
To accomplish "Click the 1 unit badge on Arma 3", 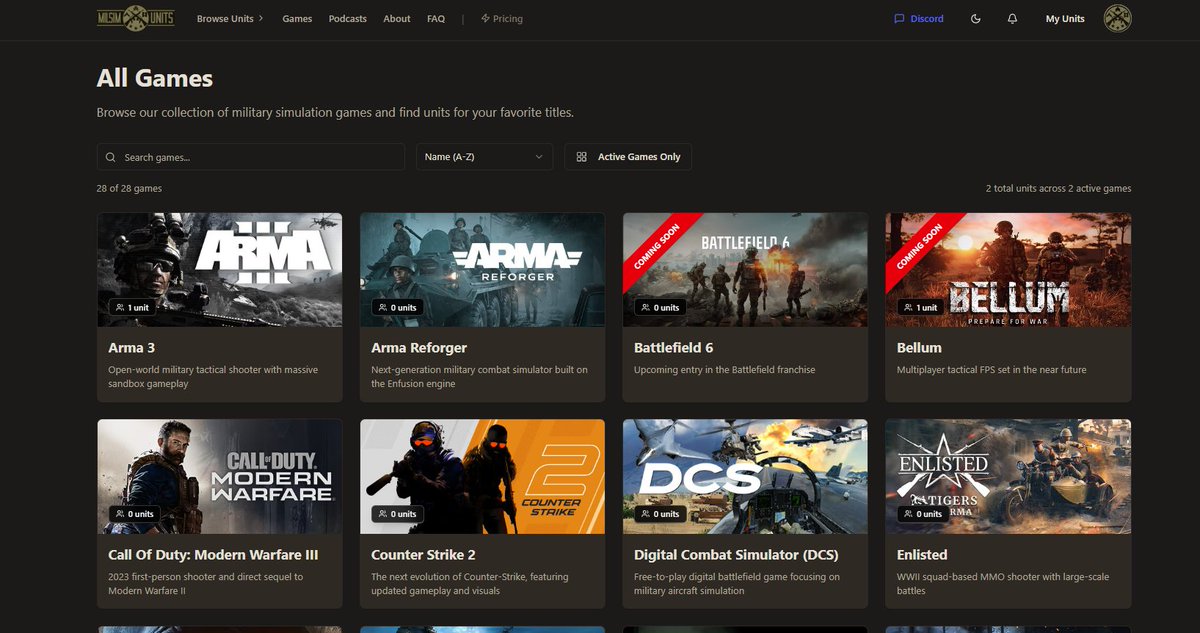I will 132,308.
